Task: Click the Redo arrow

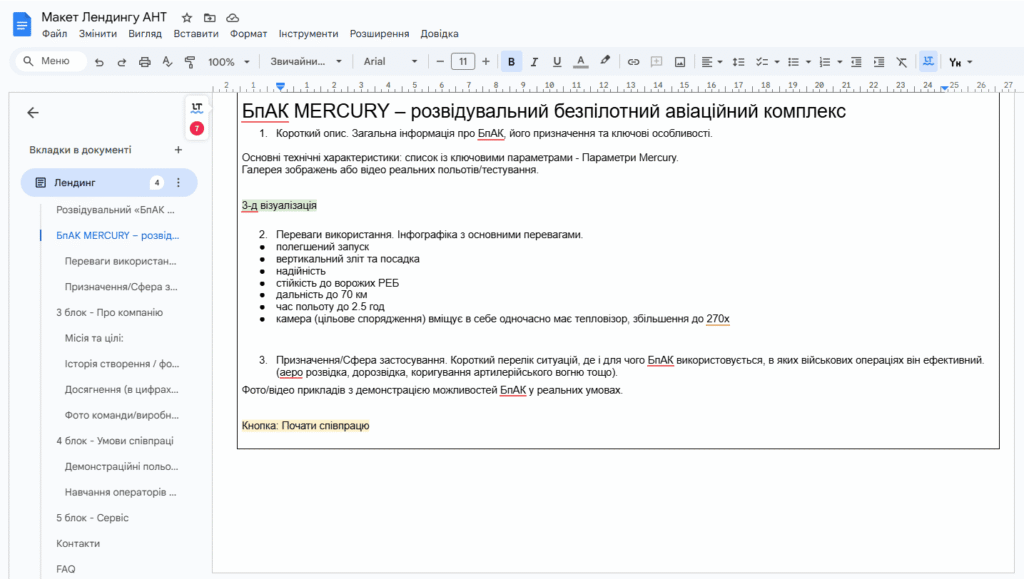Action: pyautogui.click(x=121, y=62)
